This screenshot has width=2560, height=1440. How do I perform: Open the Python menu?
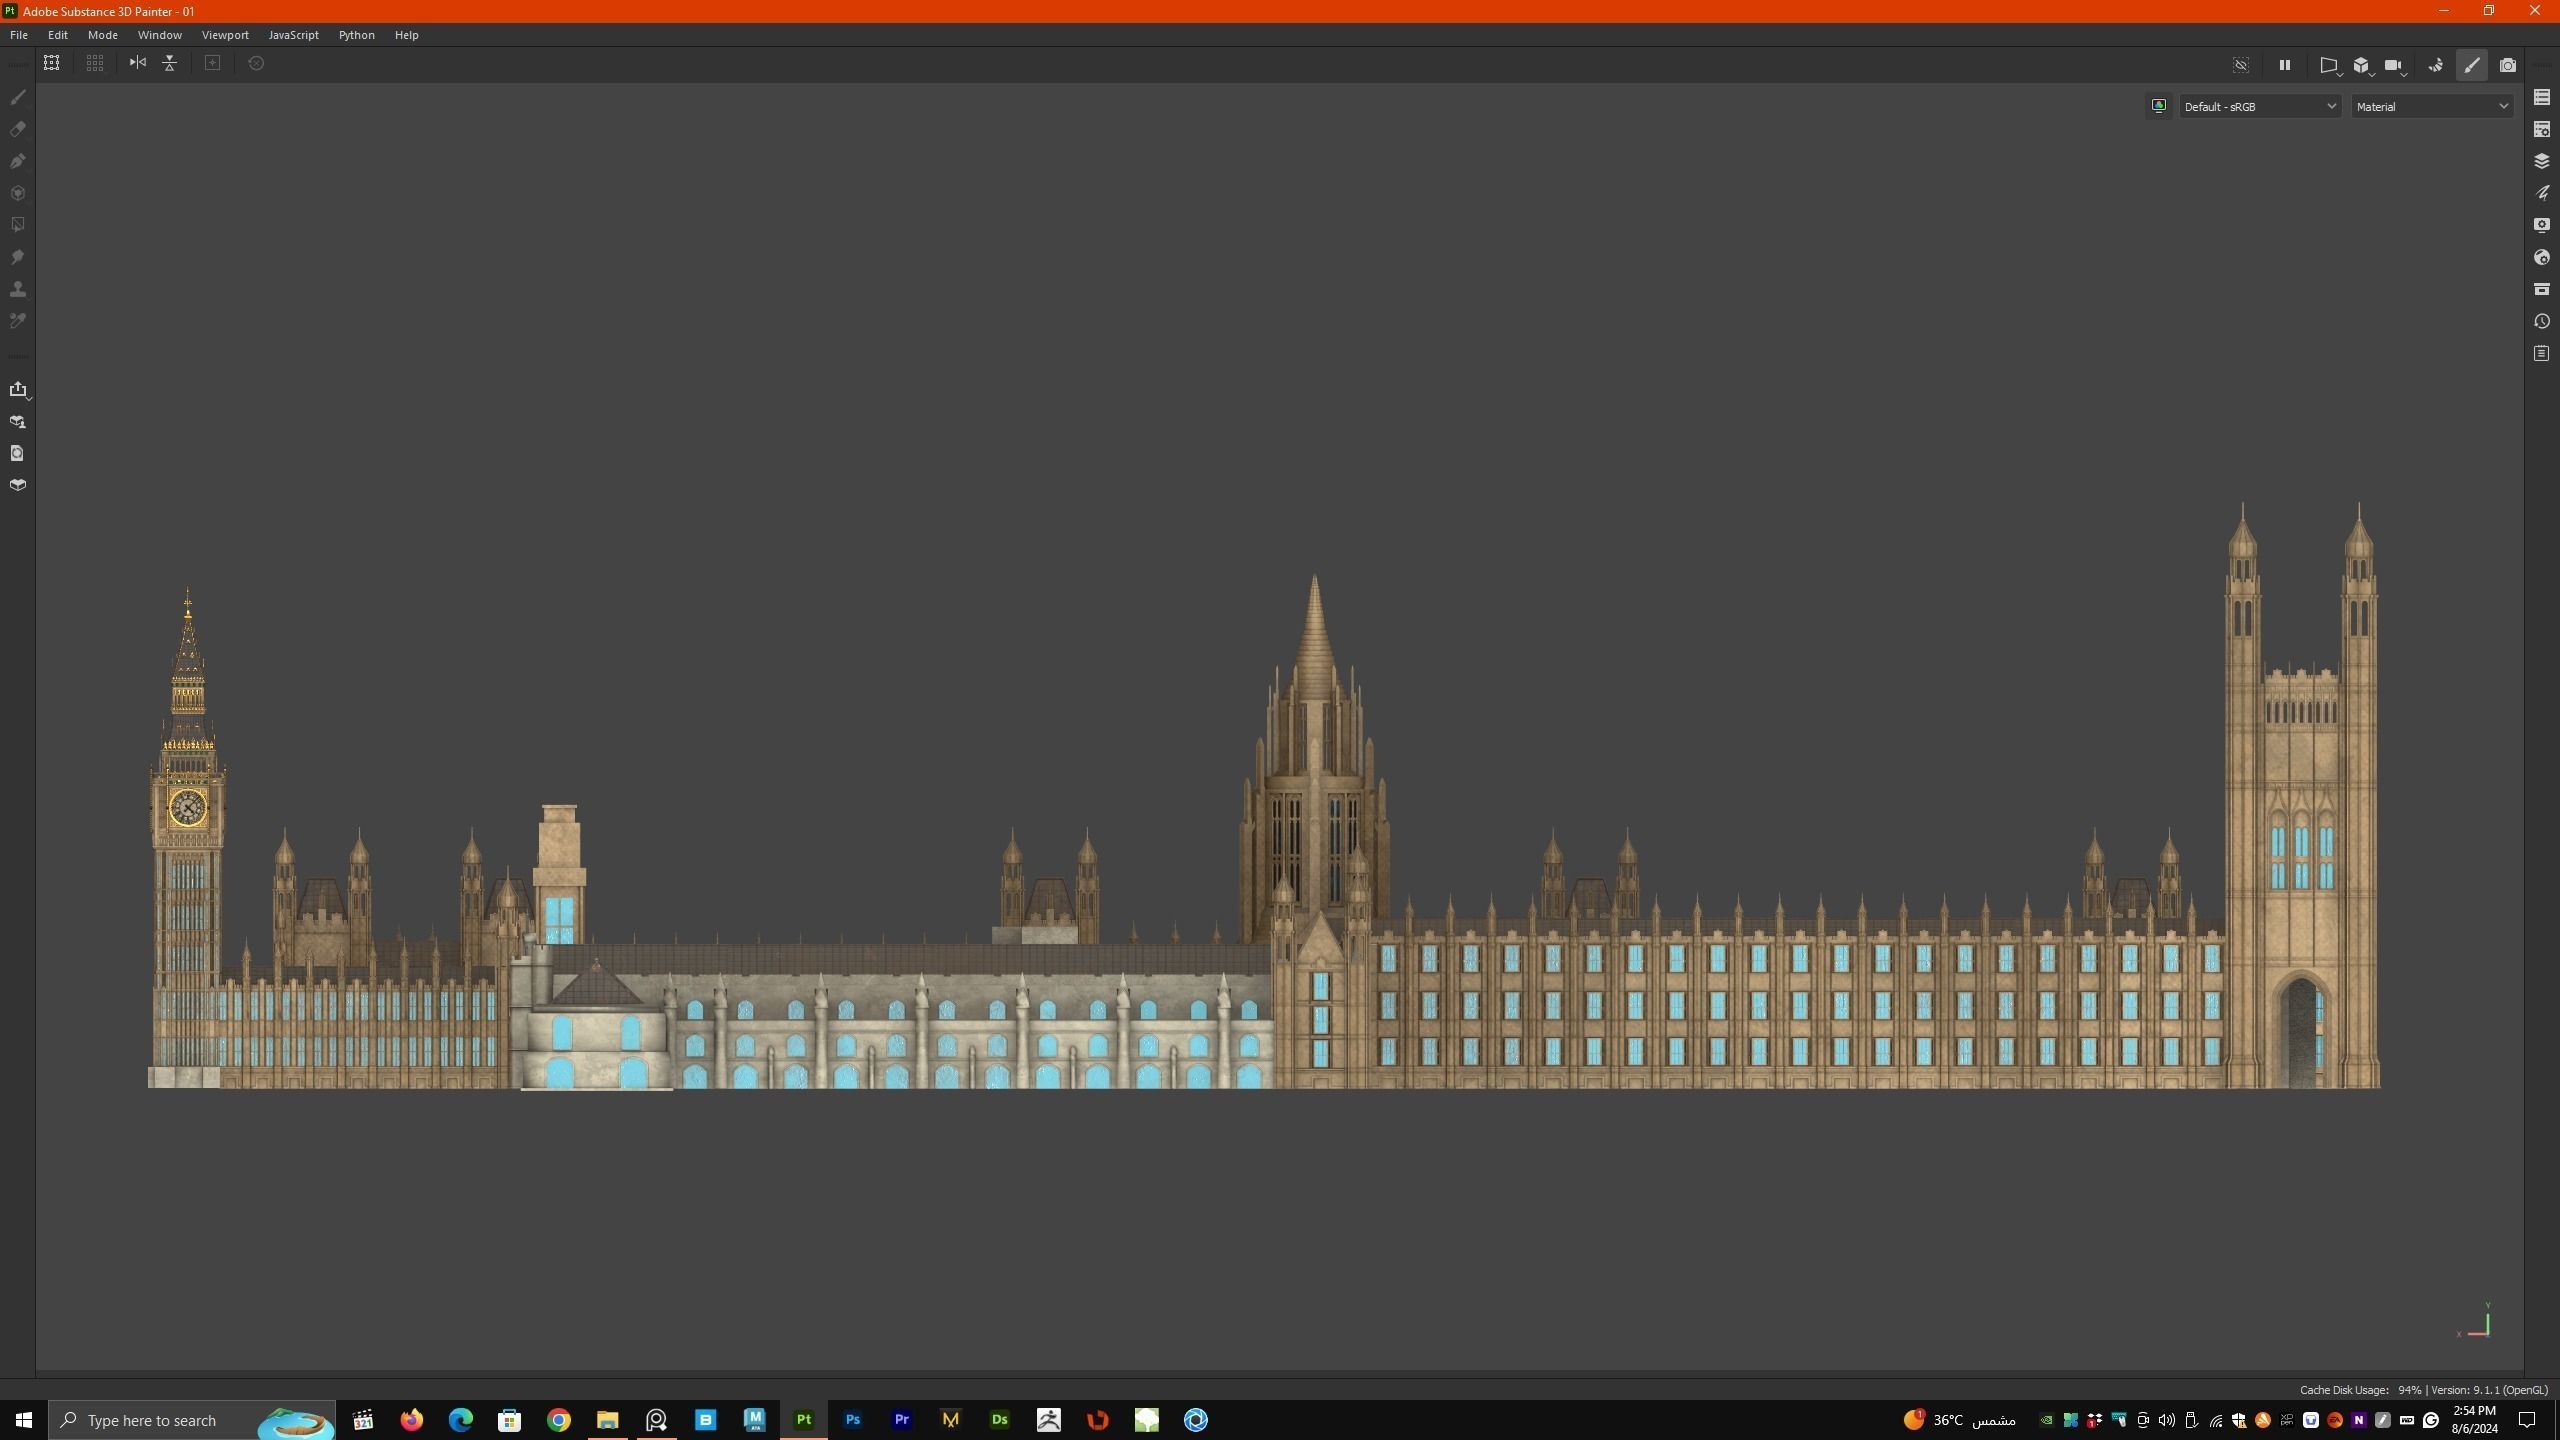(x=357, y=35)
